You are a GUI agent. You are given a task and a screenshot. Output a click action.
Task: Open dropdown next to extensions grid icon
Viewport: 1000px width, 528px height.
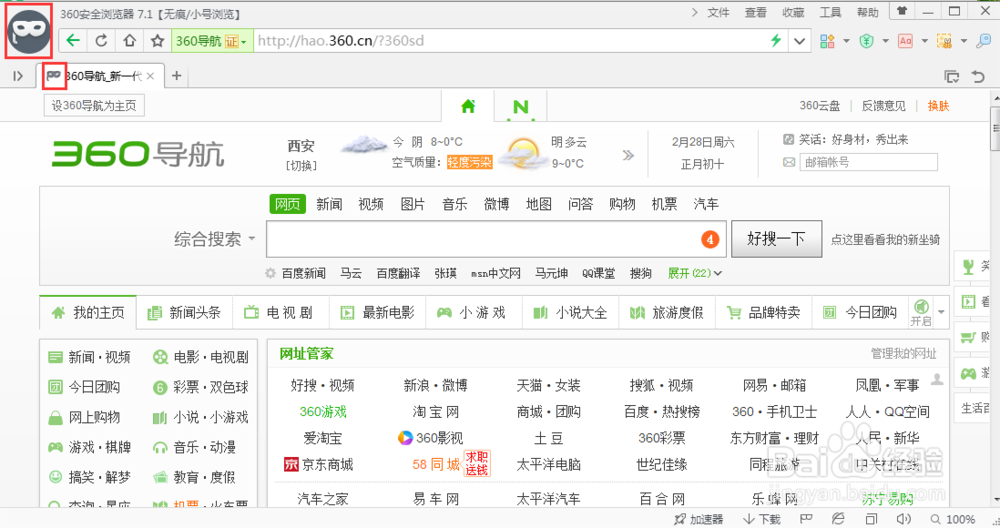pos(846,41)
